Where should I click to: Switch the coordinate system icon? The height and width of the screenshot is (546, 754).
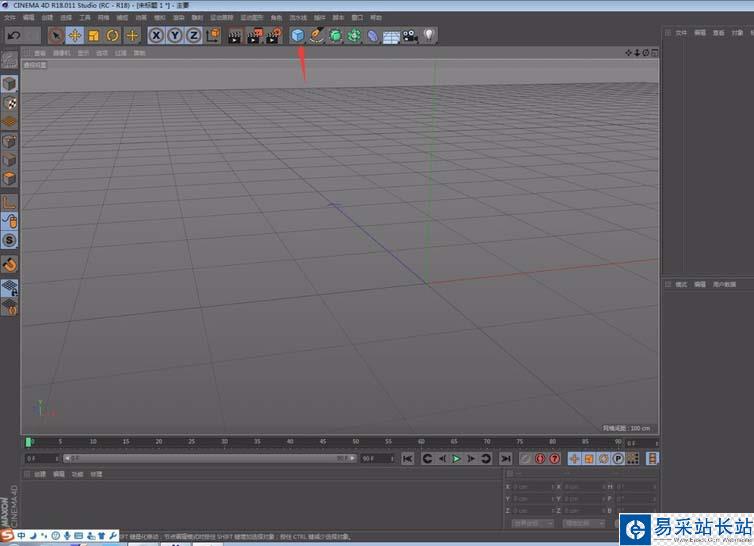213,35
